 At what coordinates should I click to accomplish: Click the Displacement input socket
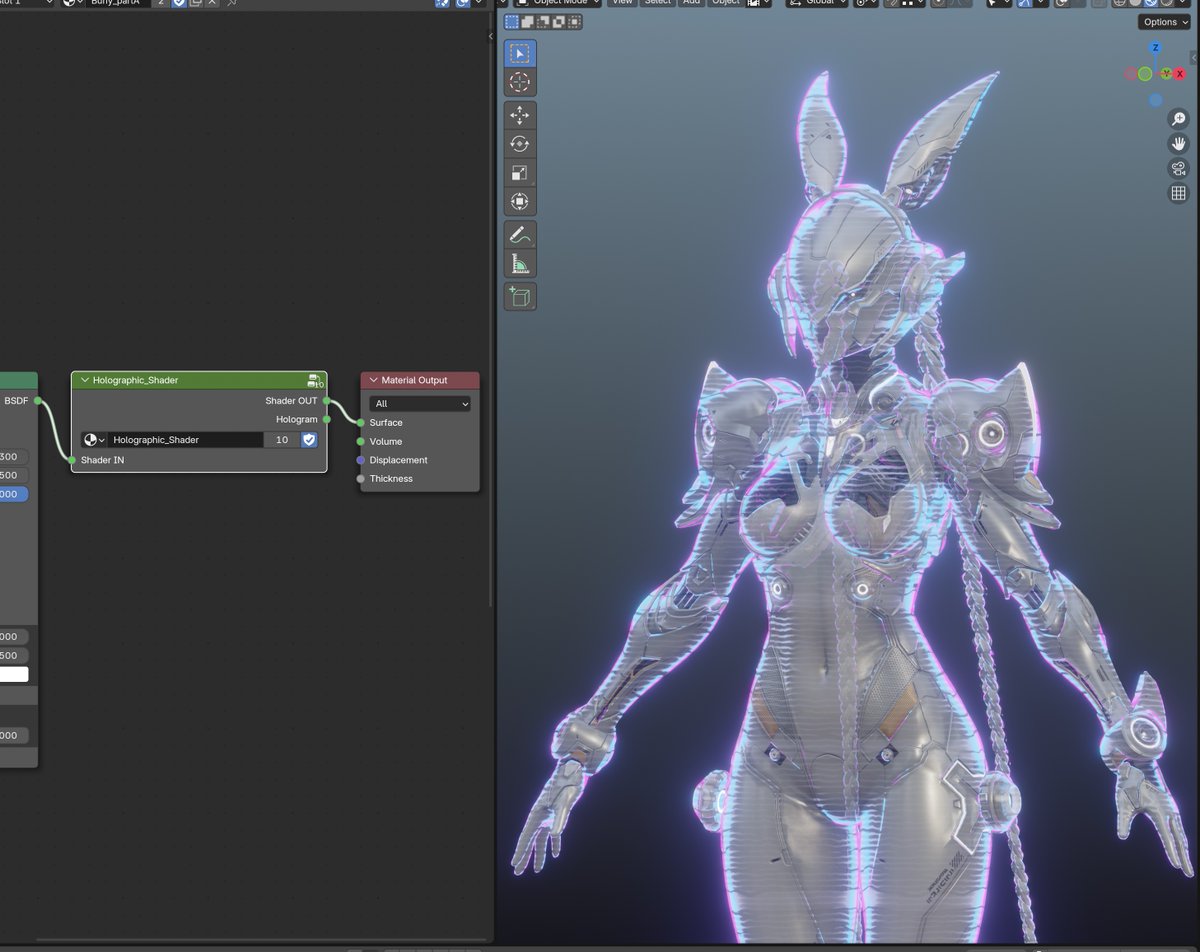click(360, 460)
